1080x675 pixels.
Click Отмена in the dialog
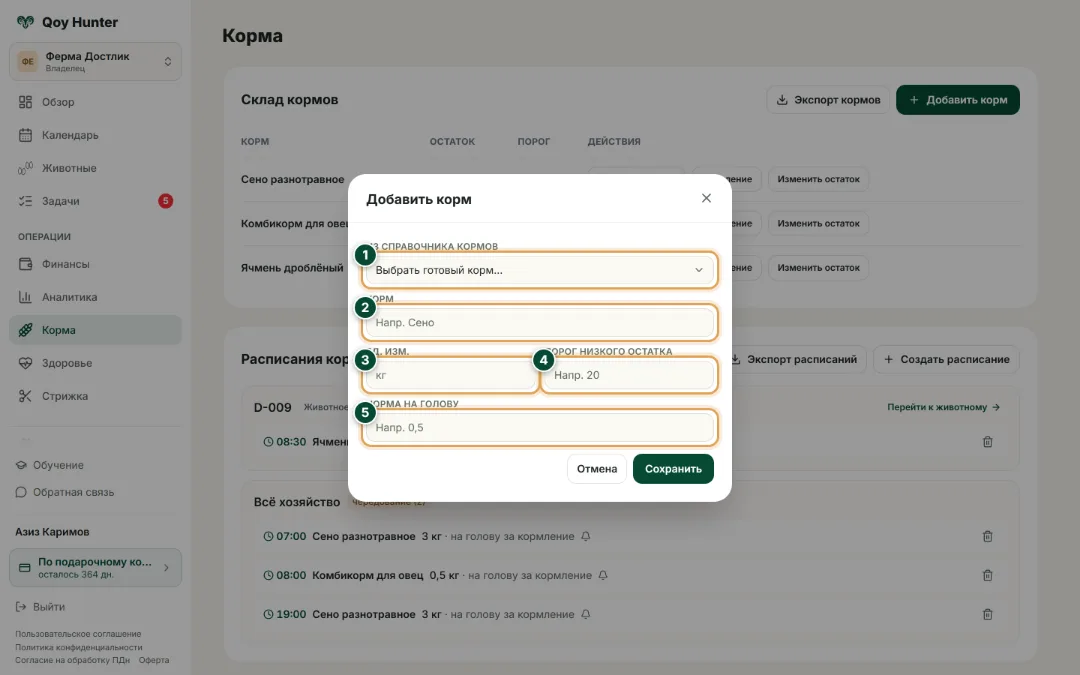[596, 469]
